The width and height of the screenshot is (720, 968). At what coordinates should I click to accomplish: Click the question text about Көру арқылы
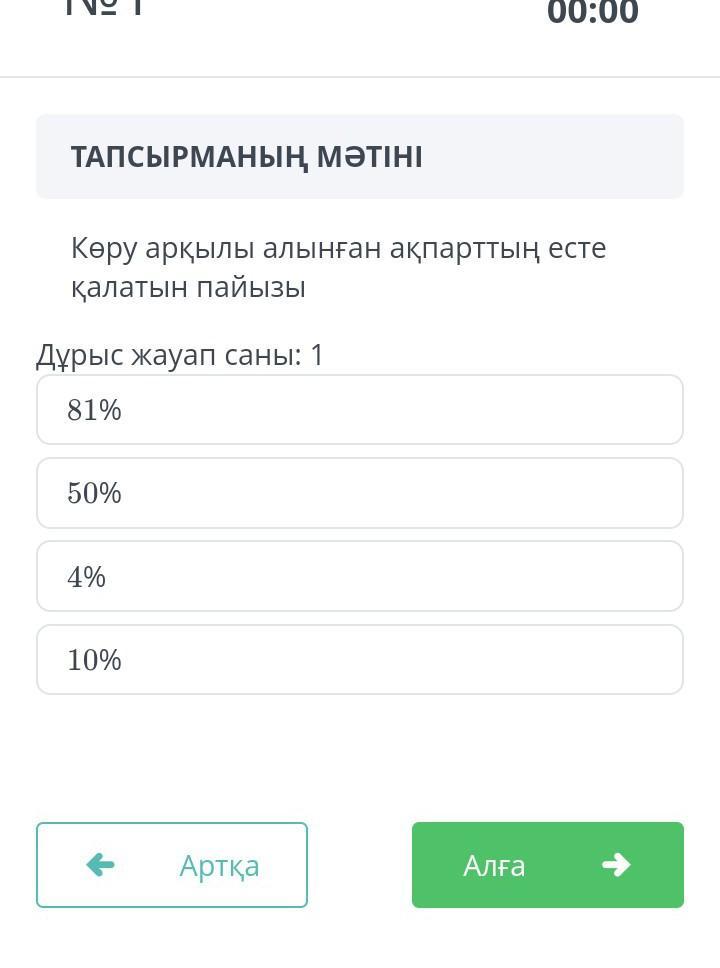pyautogui.click(x=338, y=248)
